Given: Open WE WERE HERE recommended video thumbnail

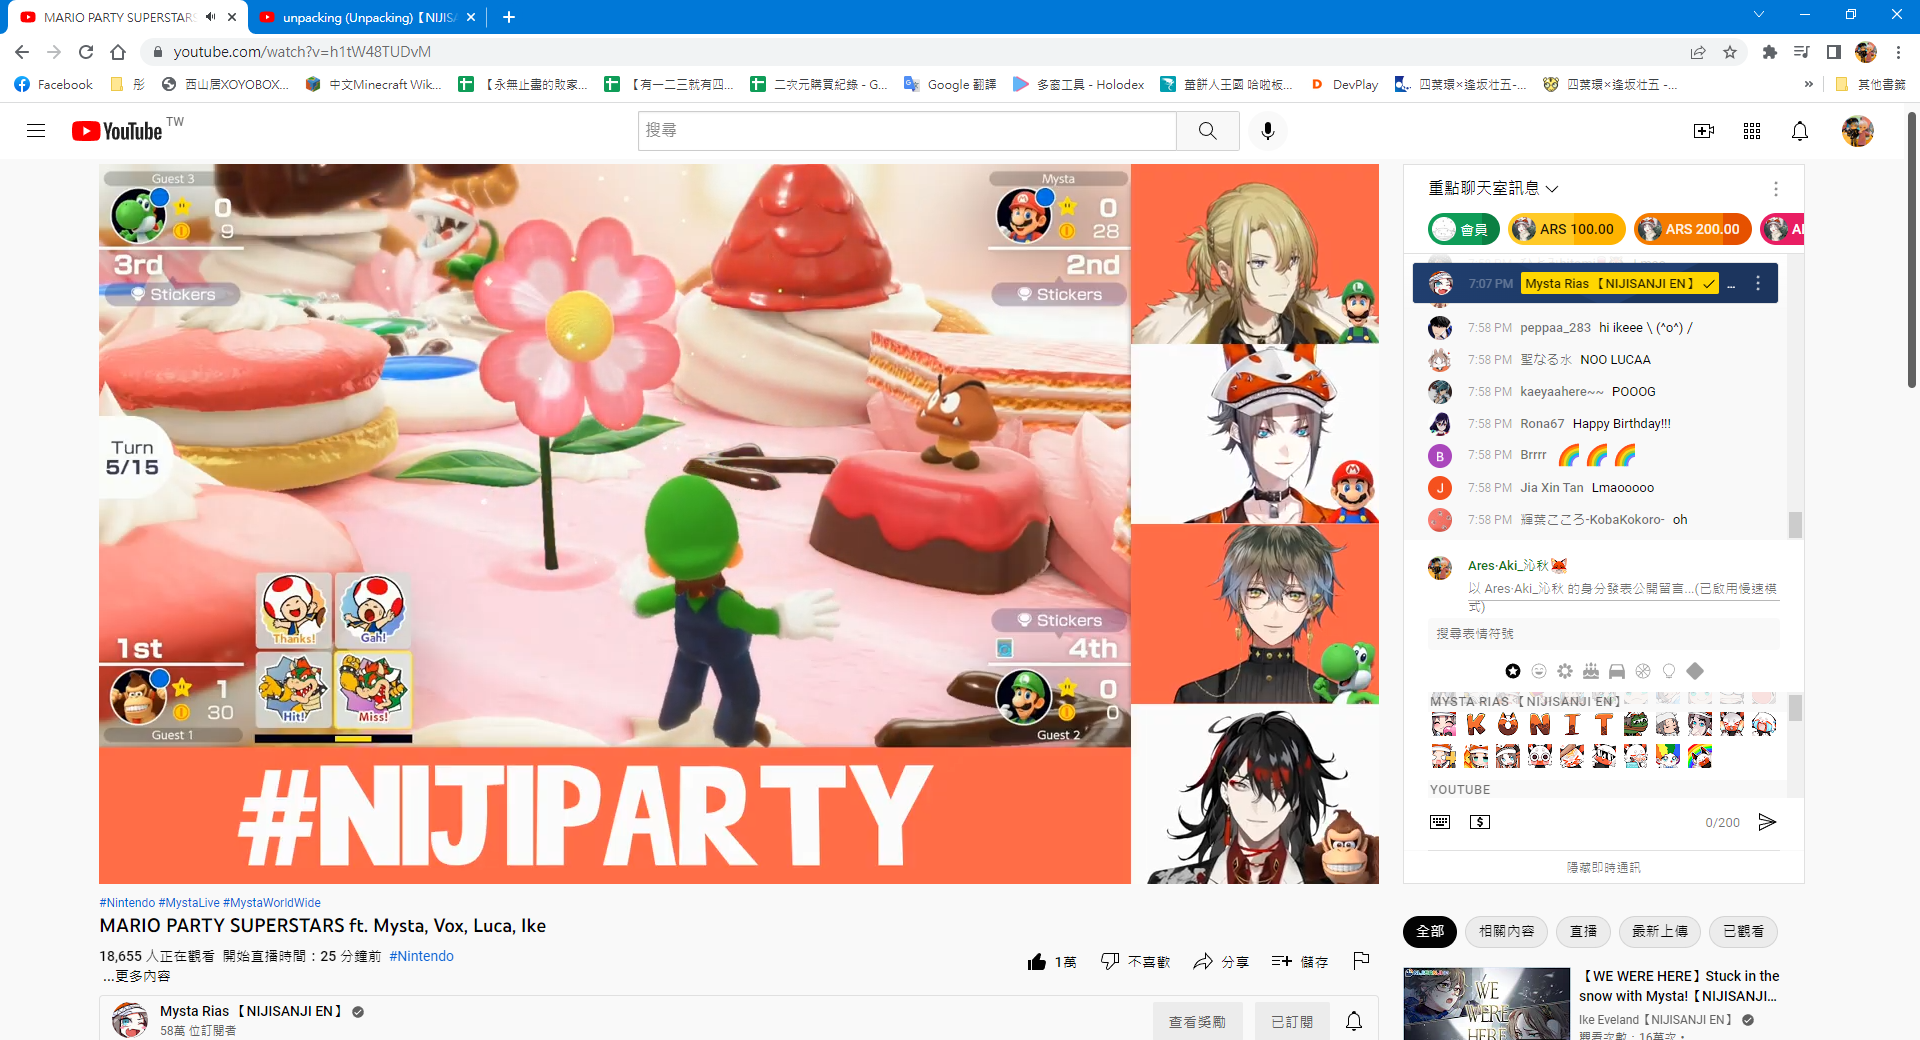Looking at the screenshot, I should (x=1486, y=1004).
